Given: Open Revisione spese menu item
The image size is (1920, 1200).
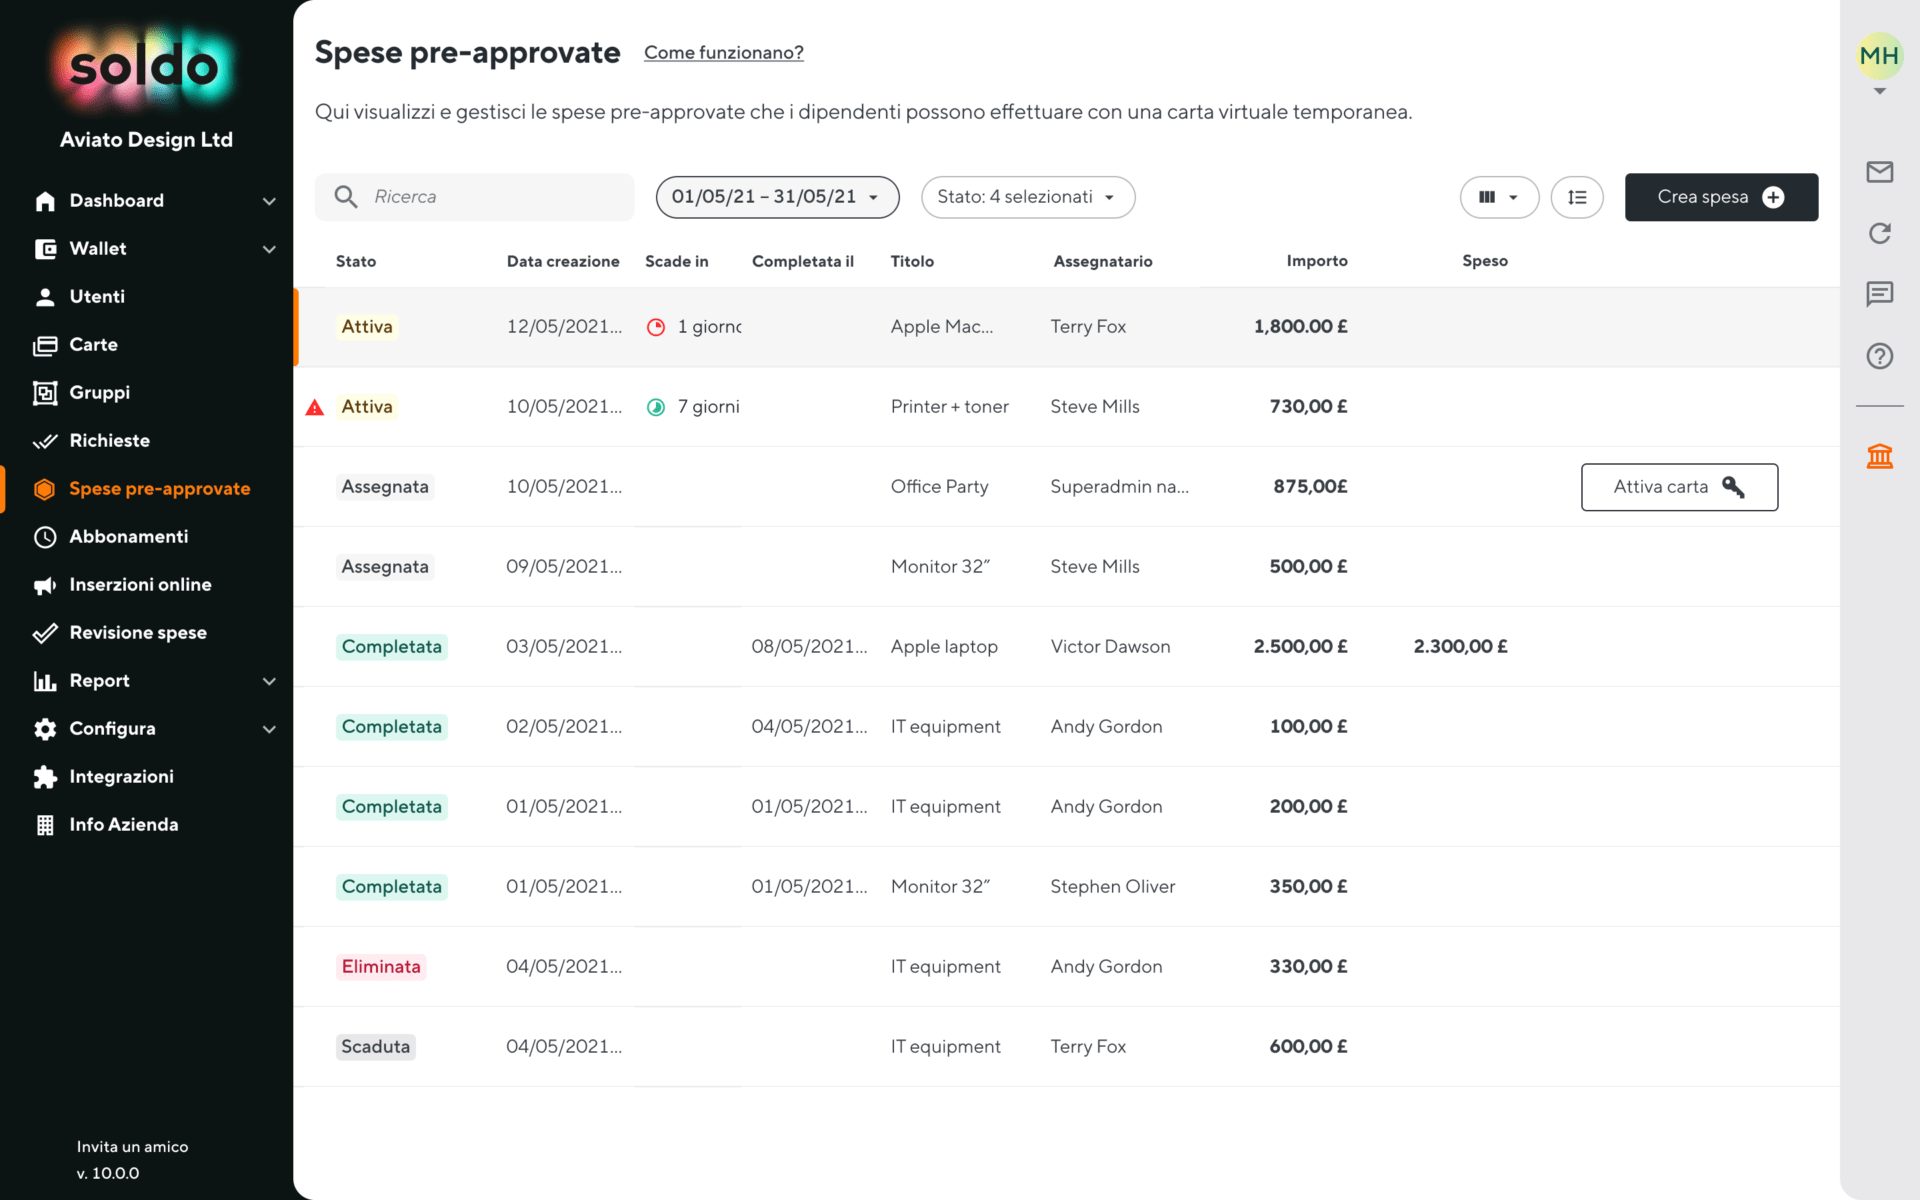Looking at the screenshot, I should (x=138, y=633).
